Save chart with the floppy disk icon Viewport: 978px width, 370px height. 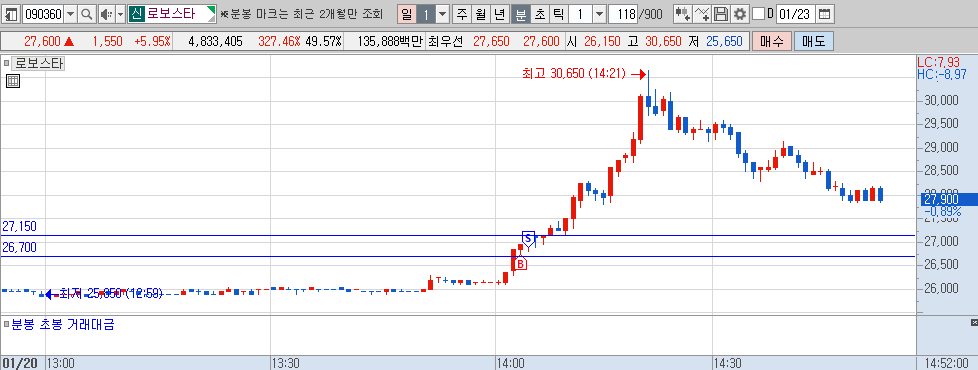coord(721,13)
